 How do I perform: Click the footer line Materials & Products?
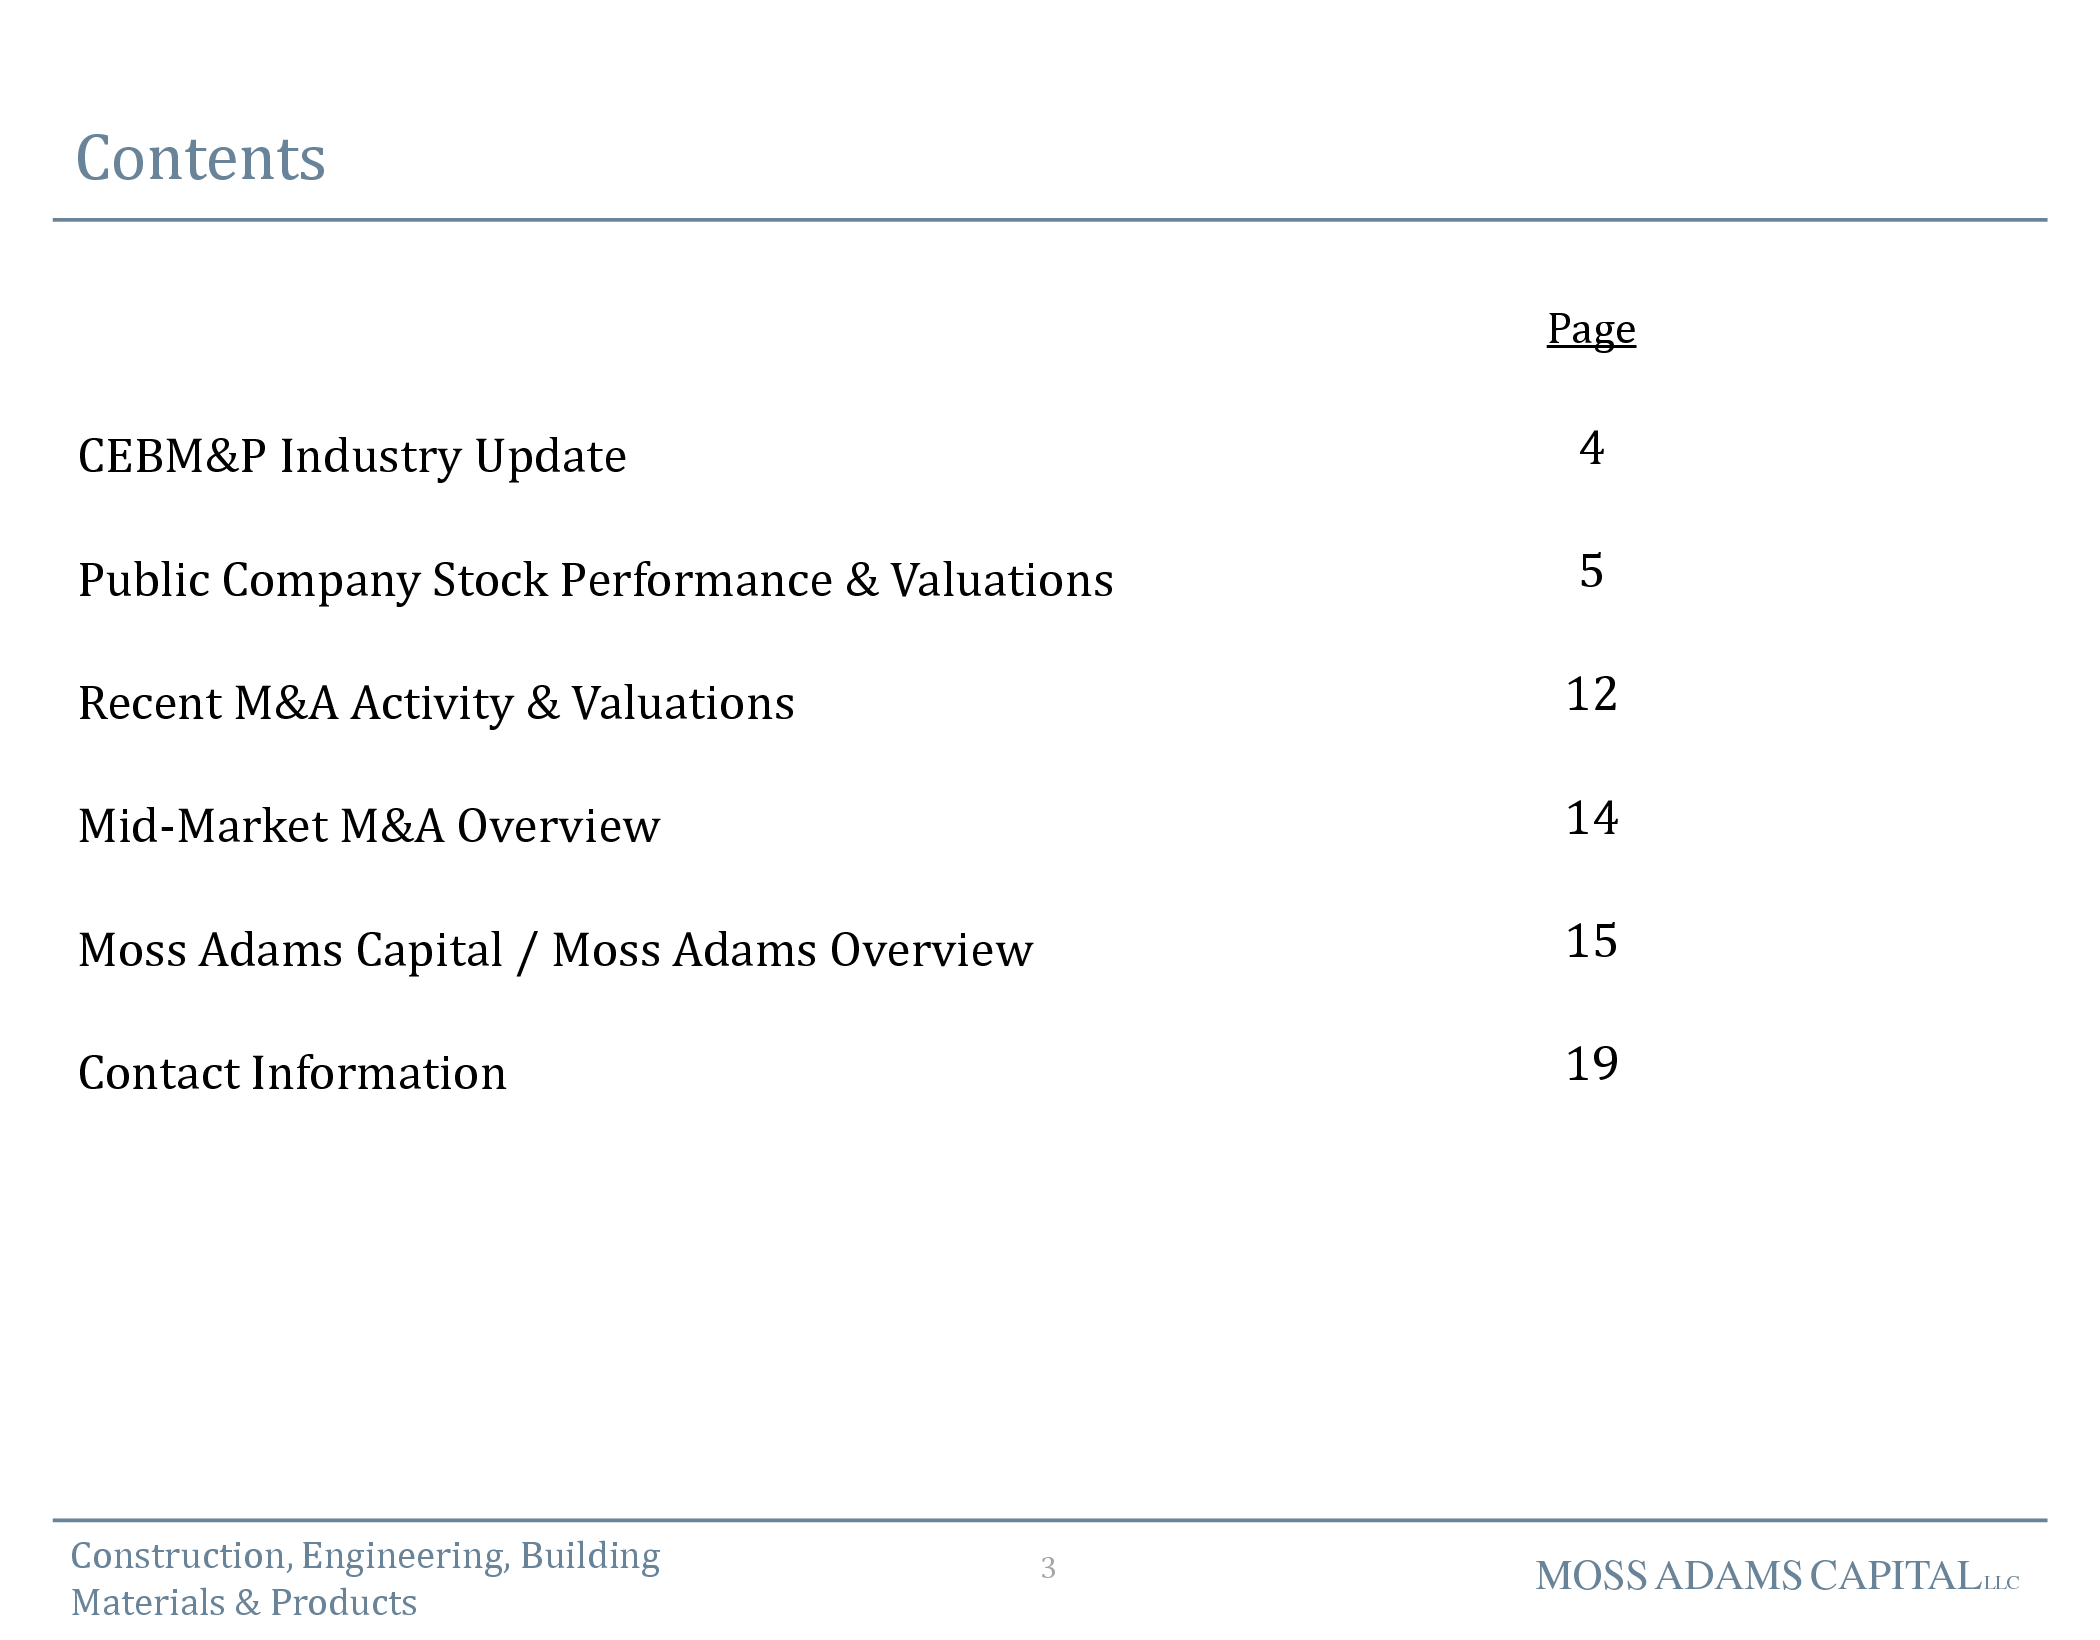(x=244, y=1603)
